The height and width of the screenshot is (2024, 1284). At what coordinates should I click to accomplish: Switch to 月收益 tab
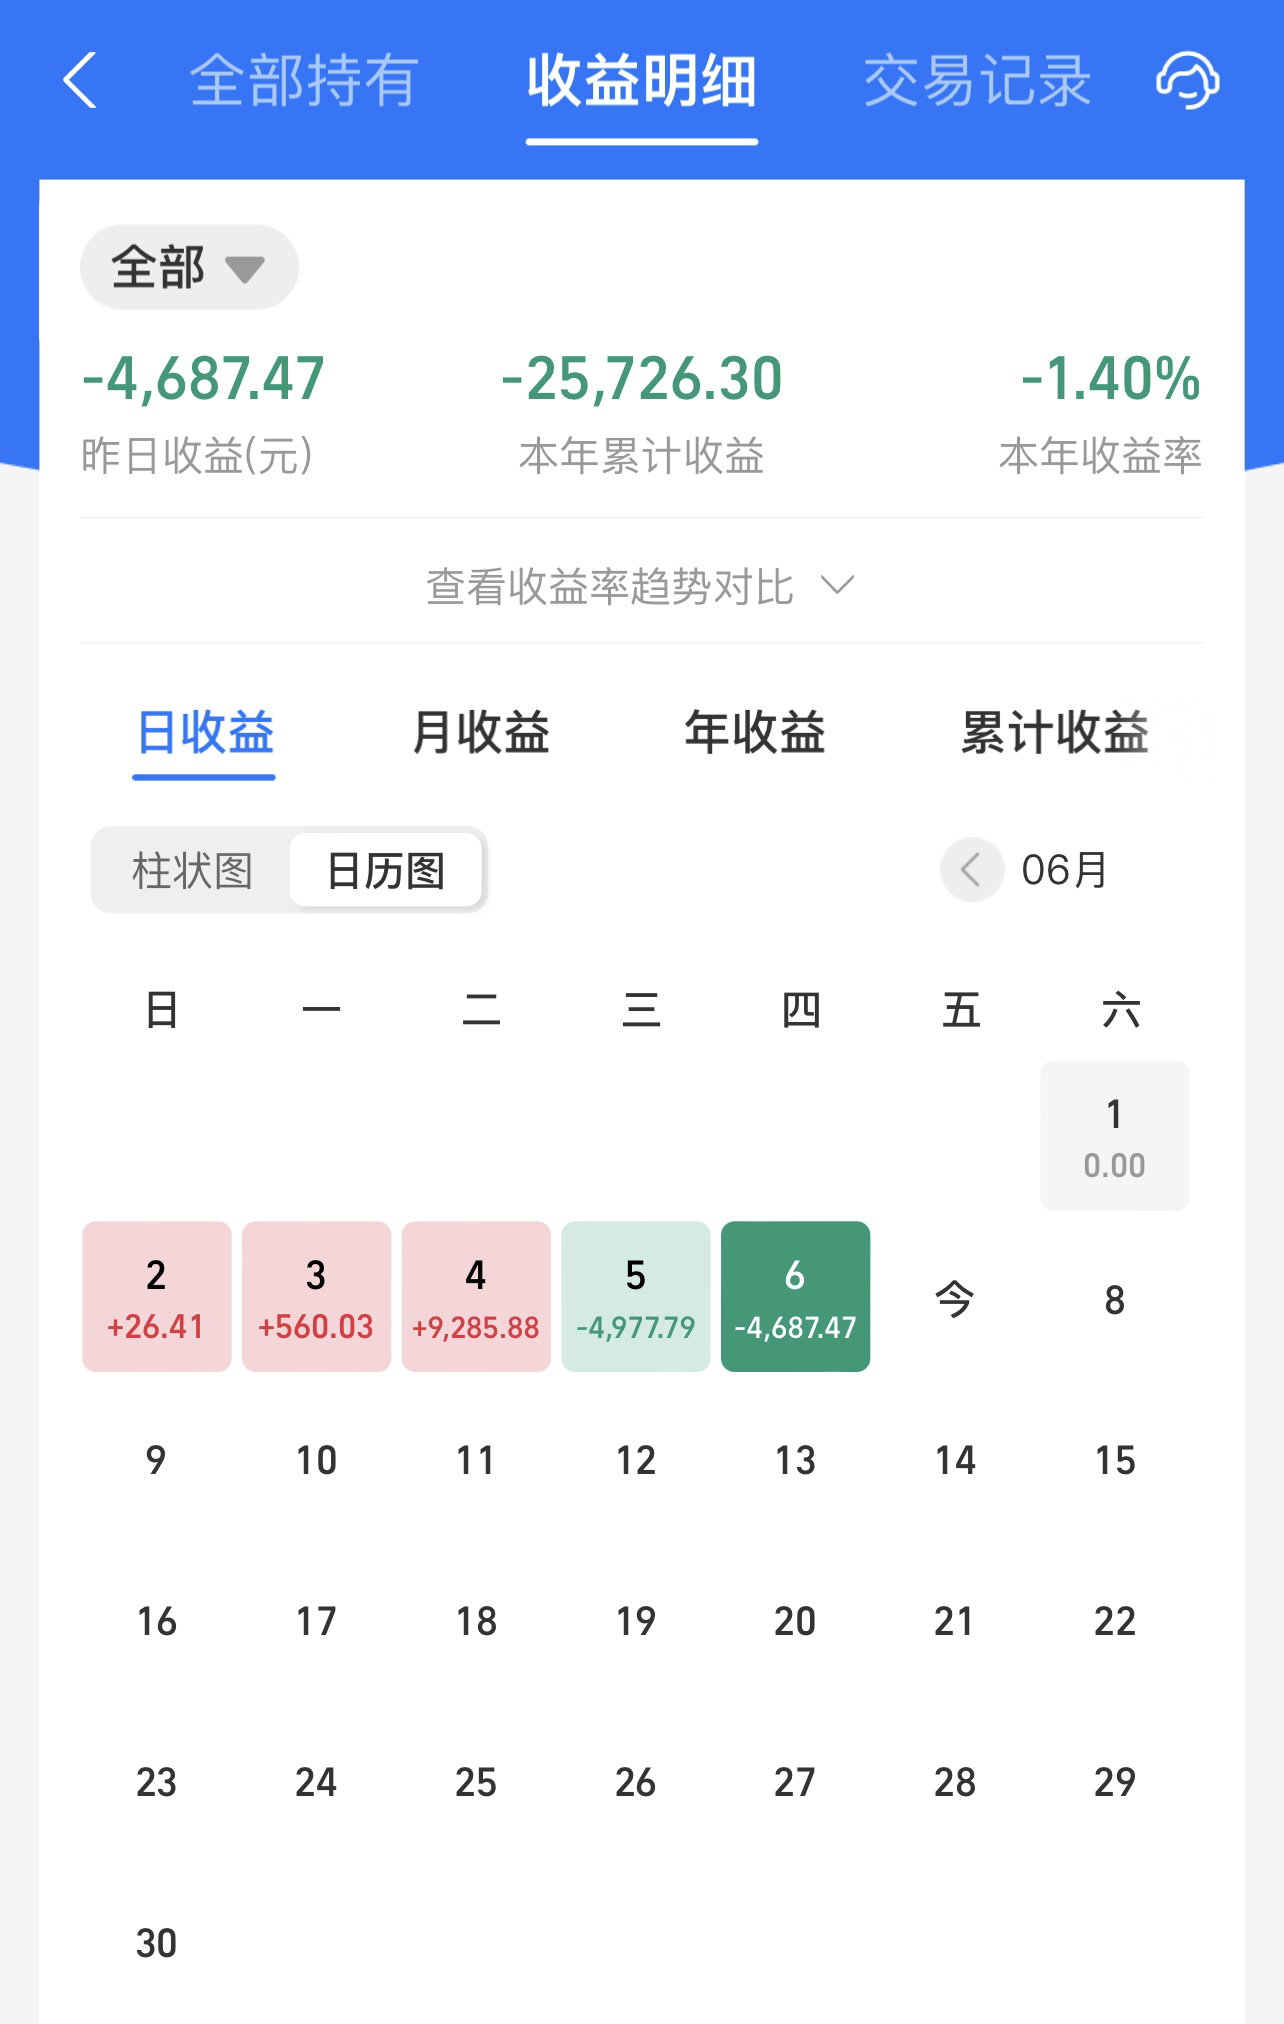click(x=481, y=732)
